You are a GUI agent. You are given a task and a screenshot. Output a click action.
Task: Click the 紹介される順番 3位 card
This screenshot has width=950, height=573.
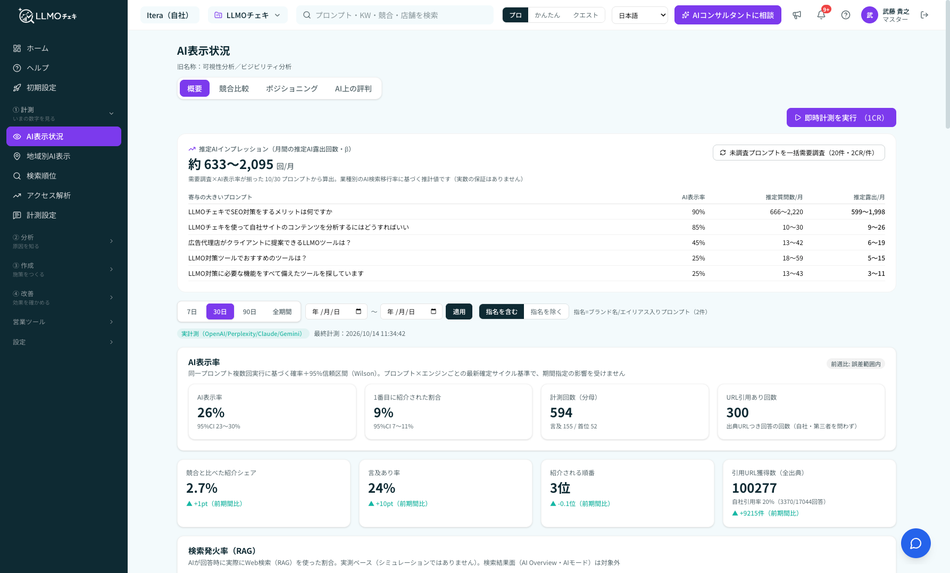(x=627, y=493)
